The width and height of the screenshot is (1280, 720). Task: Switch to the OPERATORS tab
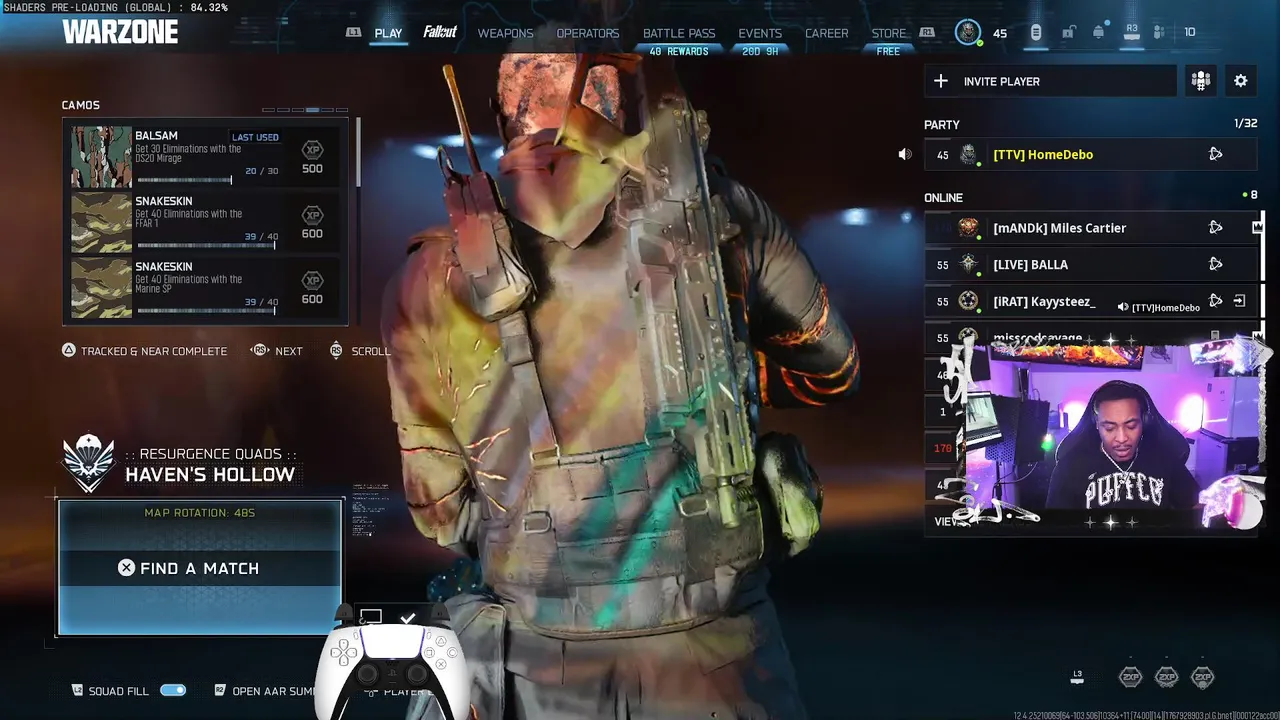pos(588,33)
